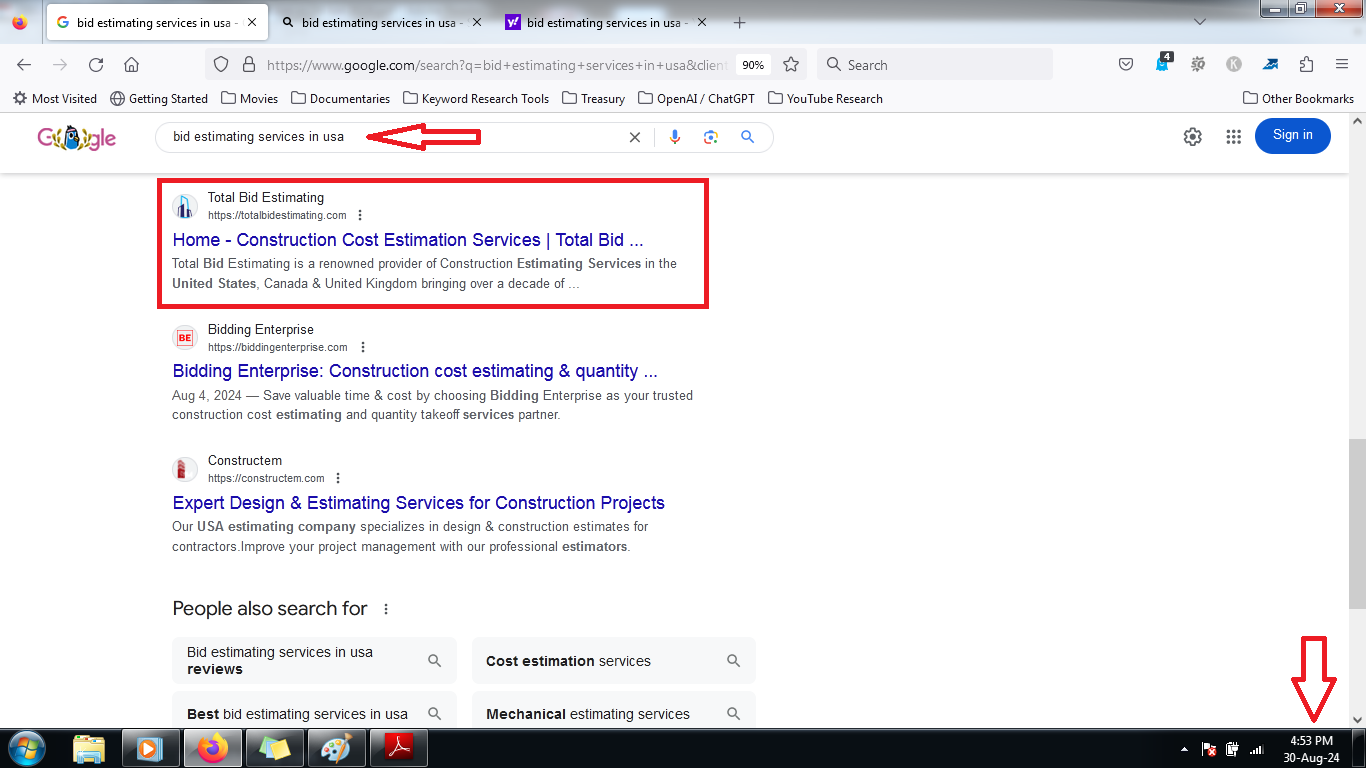Open Google quick settings gear
Viewport: 1366px width, 768px height.
tap(1193, 137)
